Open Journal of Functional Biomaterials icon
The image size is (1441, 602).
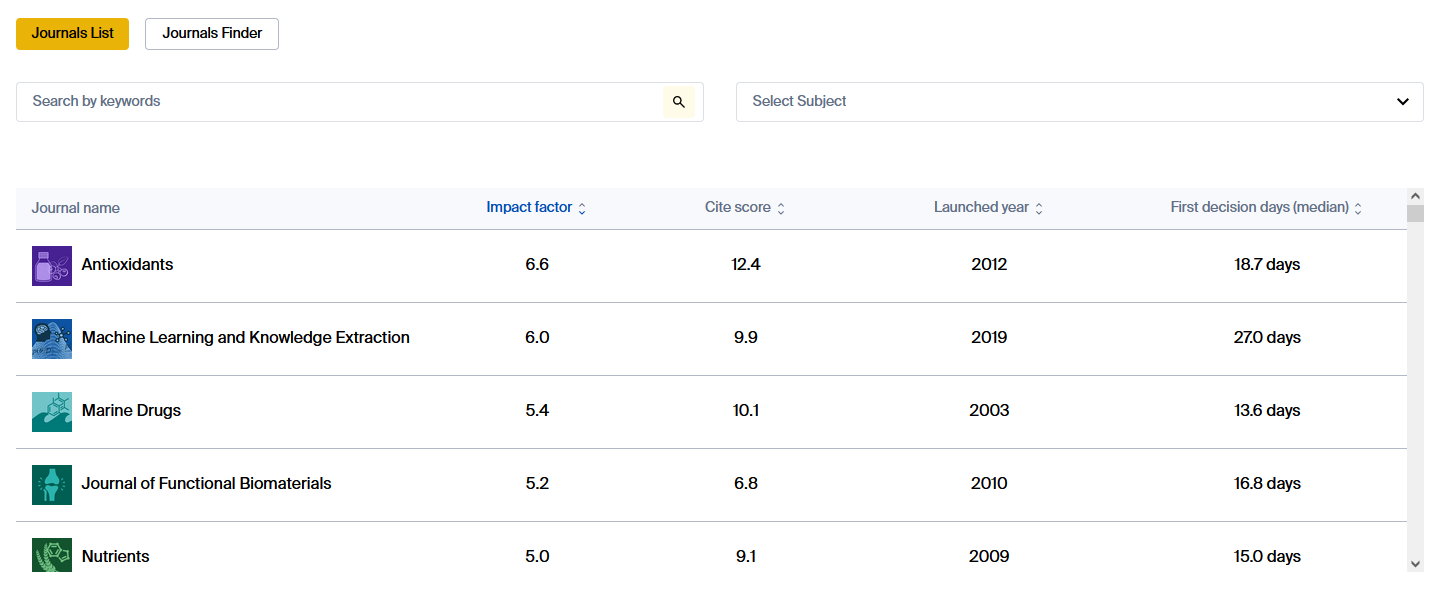(52, 485)
